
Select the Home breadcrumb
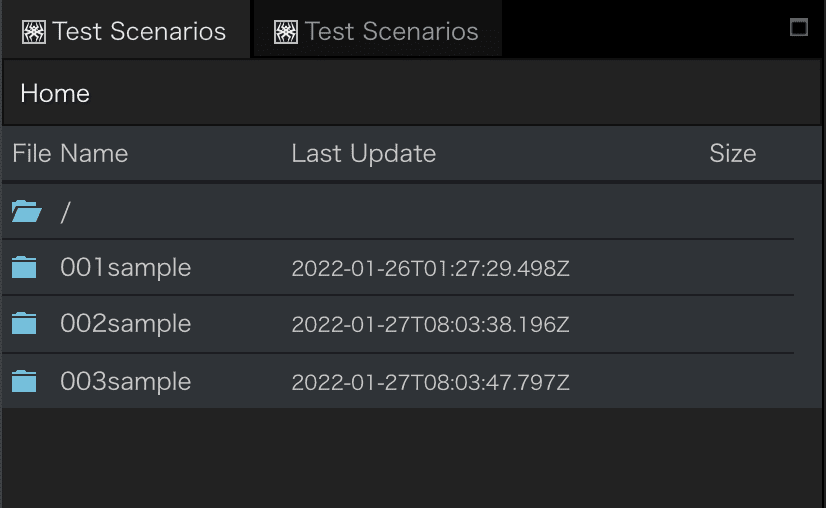(x=55, y=94)
